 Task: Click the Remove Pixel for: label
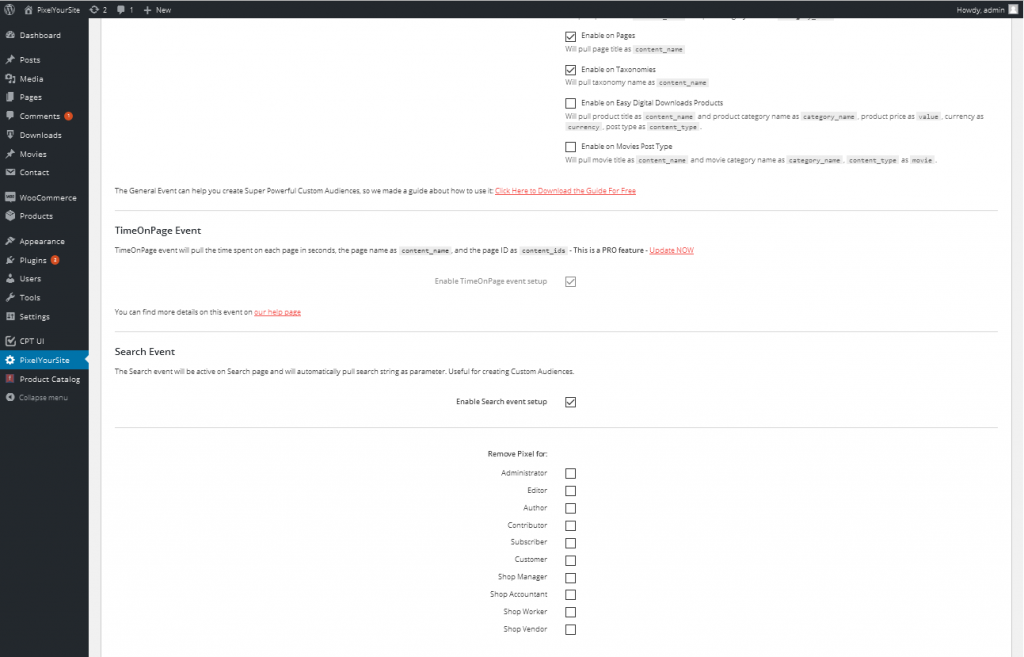tap(517, 454)
